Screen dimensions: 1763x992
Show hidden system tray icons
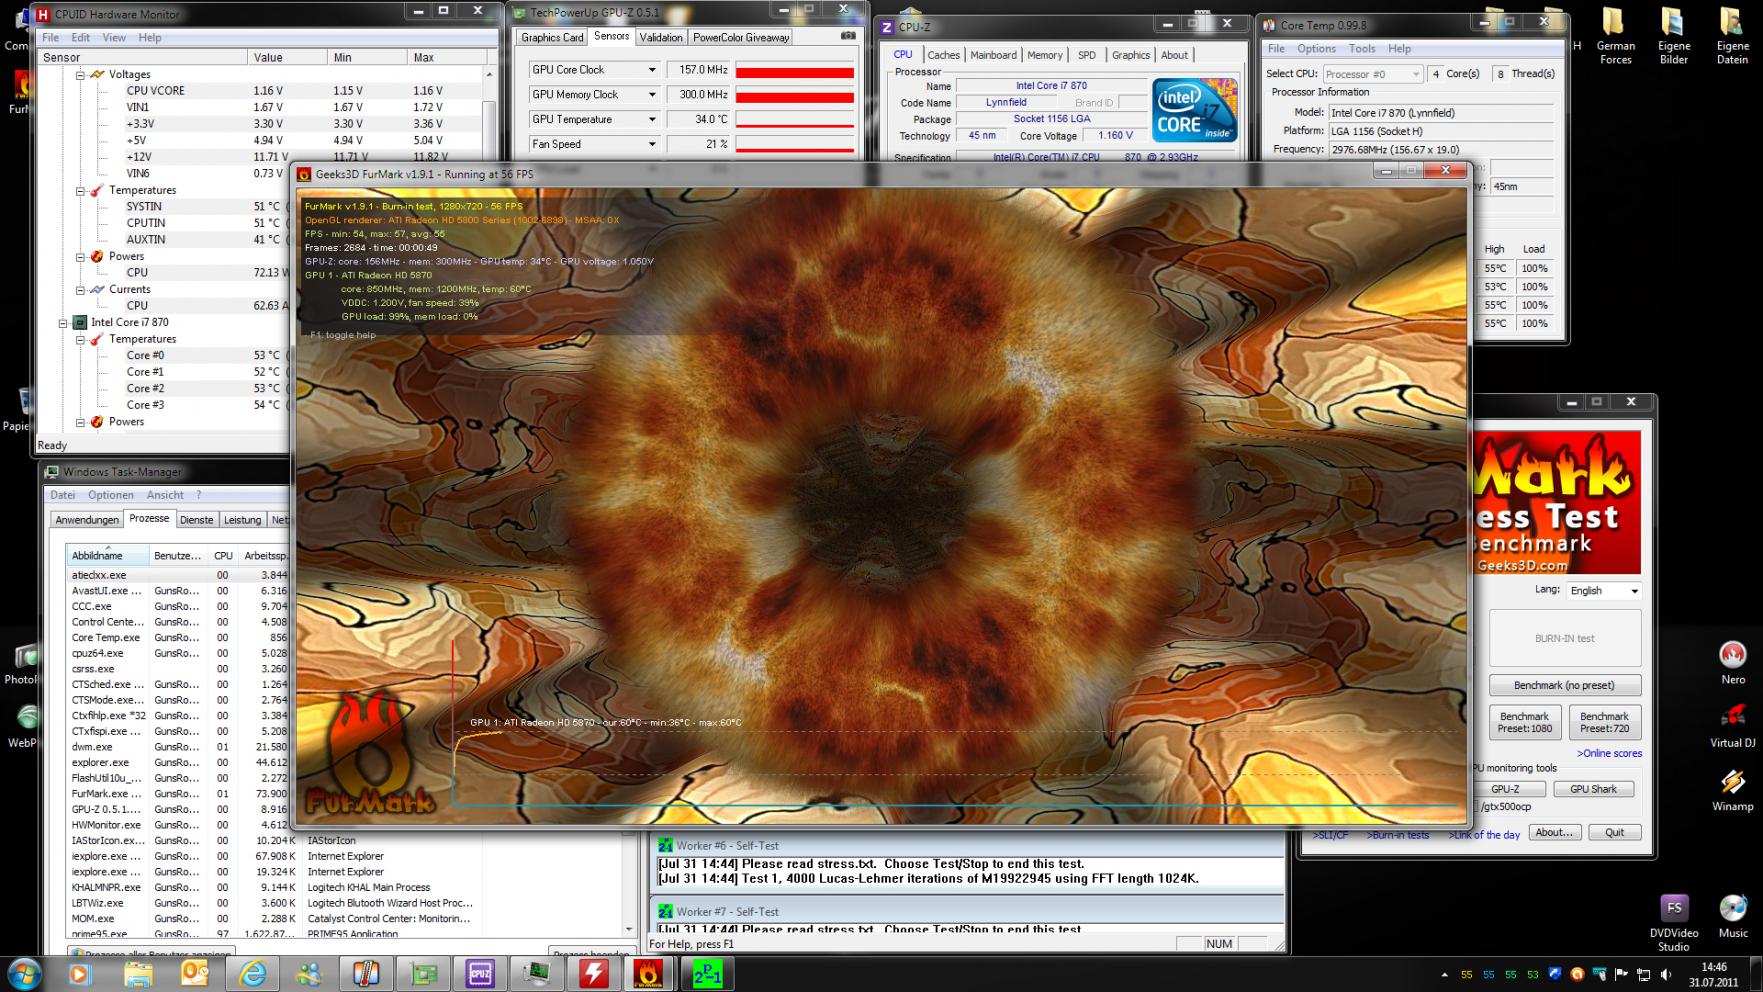point(1443,974)
